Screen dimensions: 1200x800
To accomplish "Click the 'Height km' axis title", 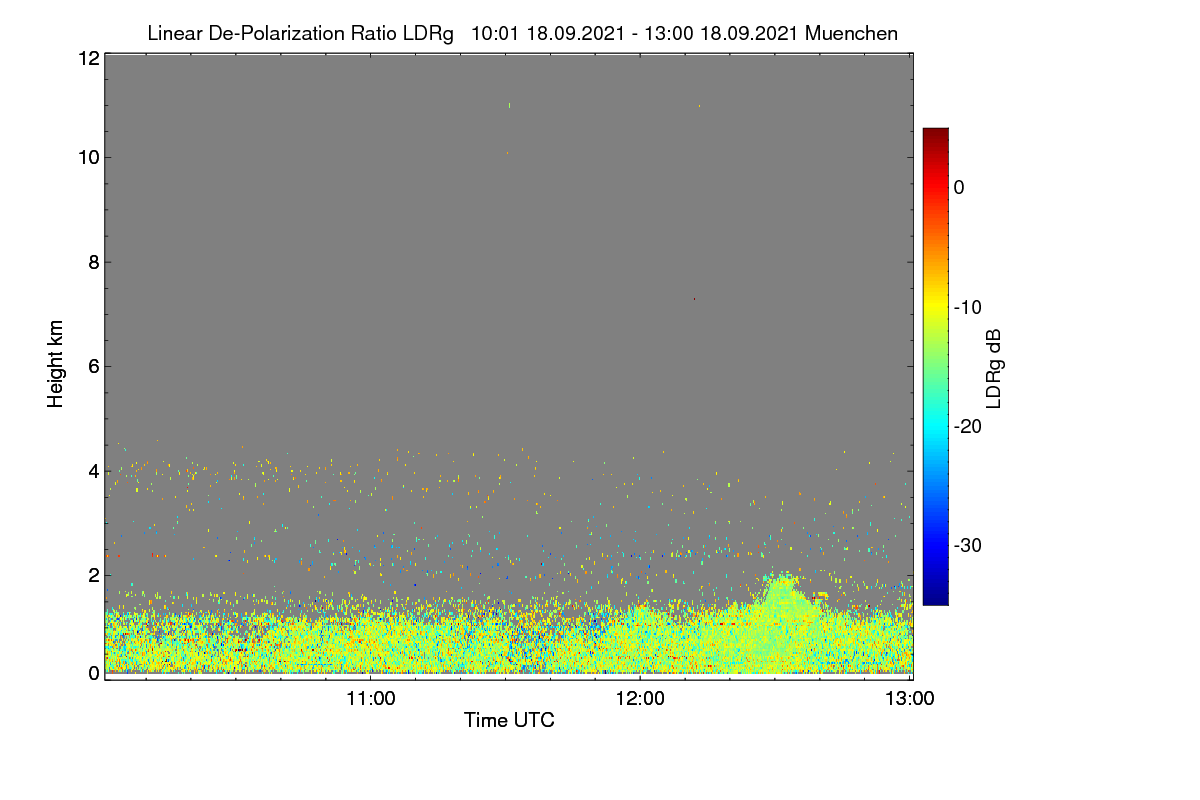I will click(56, 366).
